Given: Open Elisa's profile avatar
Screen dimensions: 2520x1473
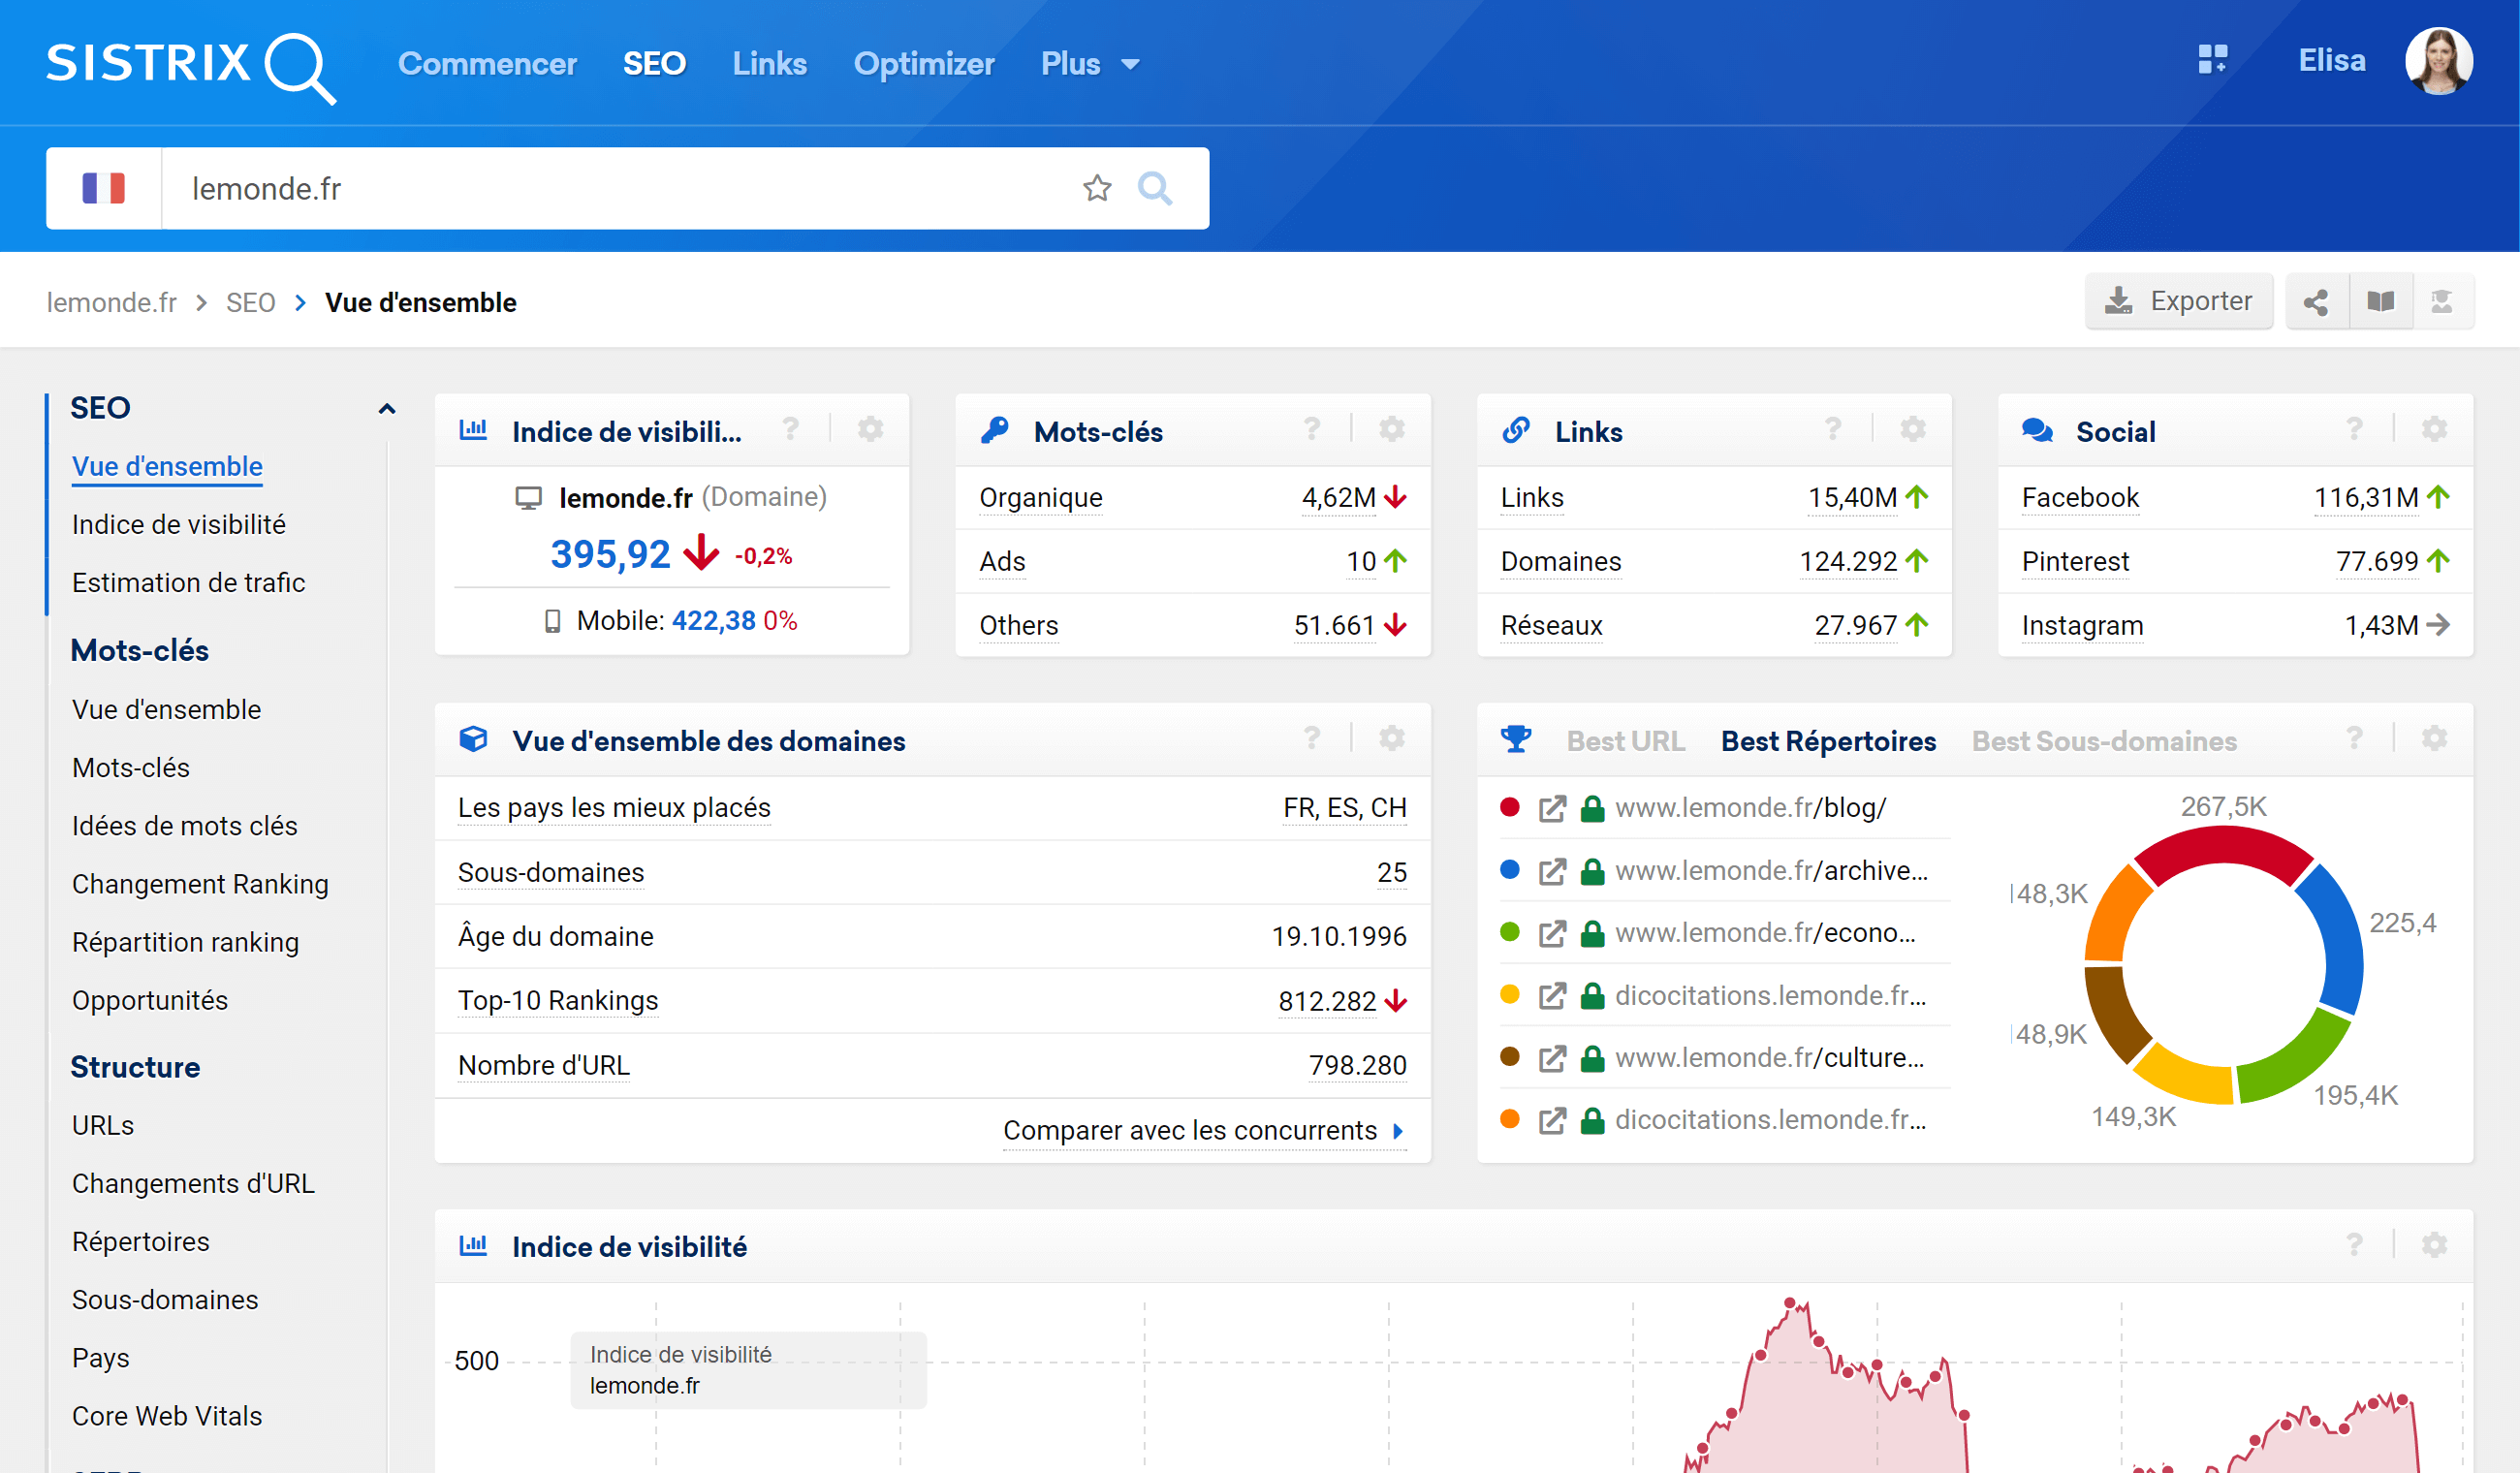Looking at the screenshot, I should (x=2438, y=62).
